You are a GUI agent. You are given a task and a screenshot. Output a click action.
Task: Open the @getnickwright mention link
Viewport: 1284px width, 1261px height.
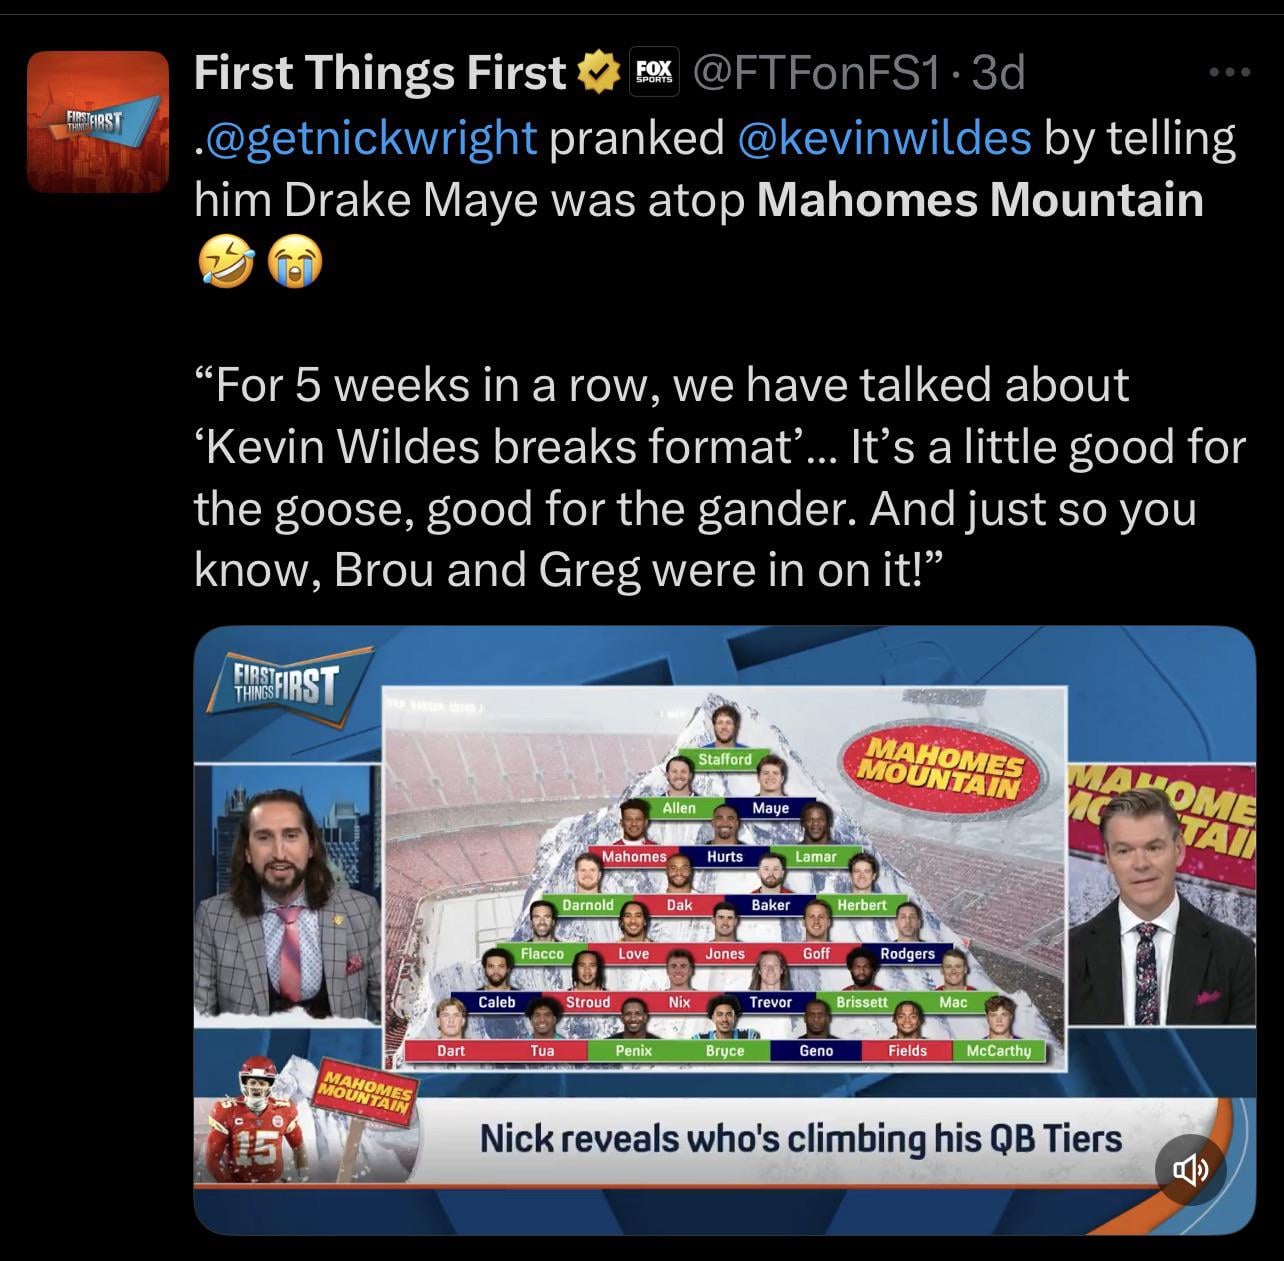tap(366, 137)
